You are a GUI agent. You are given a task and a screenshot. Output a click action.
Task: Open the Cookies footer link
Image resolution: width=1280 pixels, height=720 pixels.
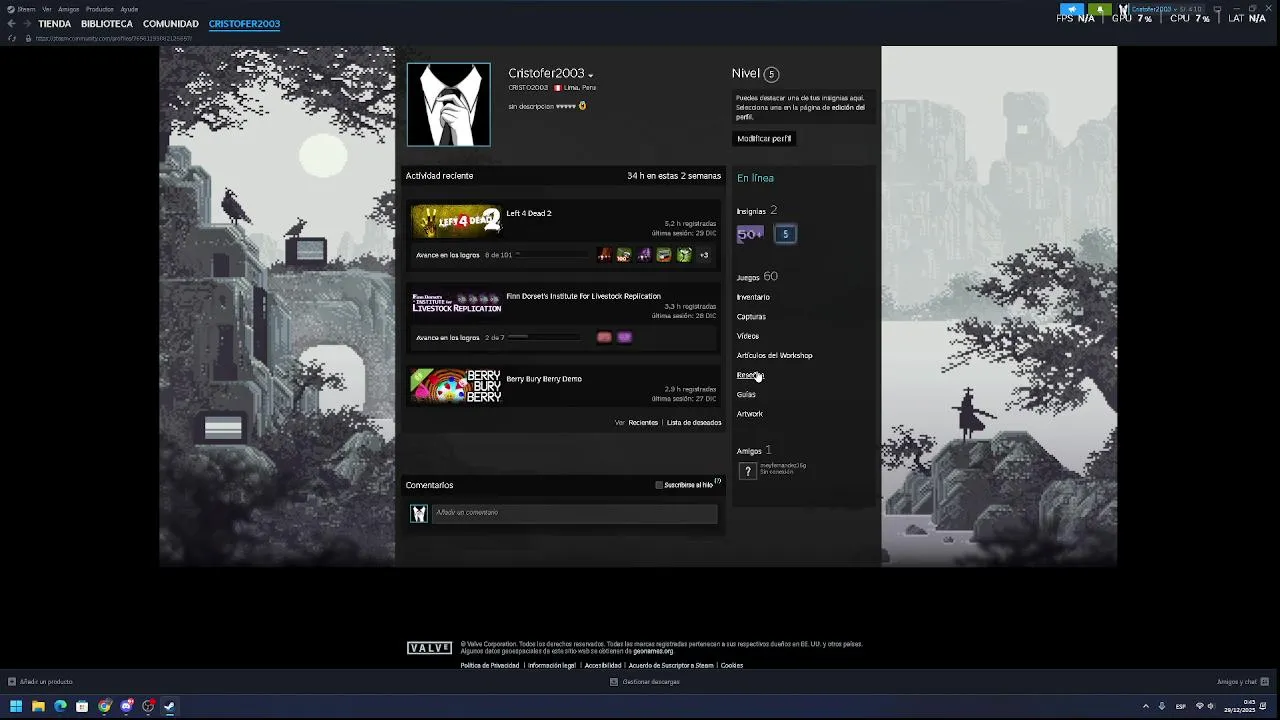732,666
